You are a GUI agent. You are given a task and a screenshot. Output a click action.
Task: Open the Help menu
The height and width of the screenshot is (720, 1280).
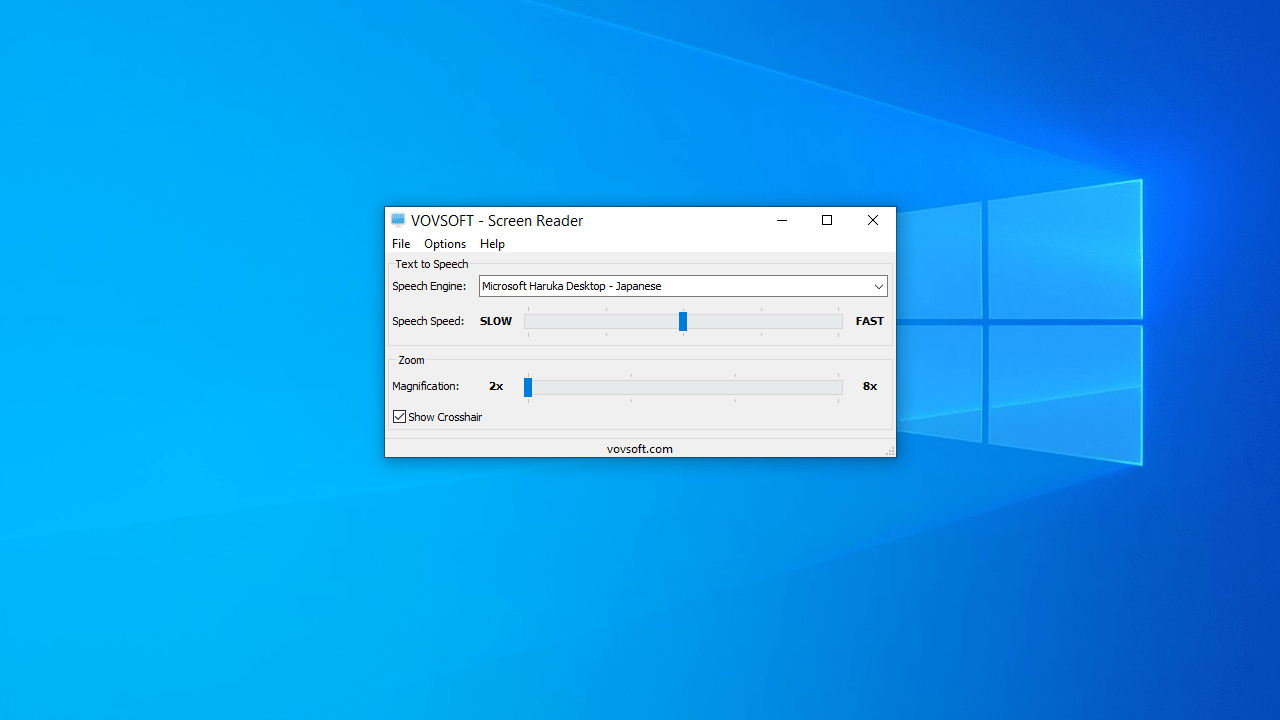pyautogui.click(x=492, y=244)
